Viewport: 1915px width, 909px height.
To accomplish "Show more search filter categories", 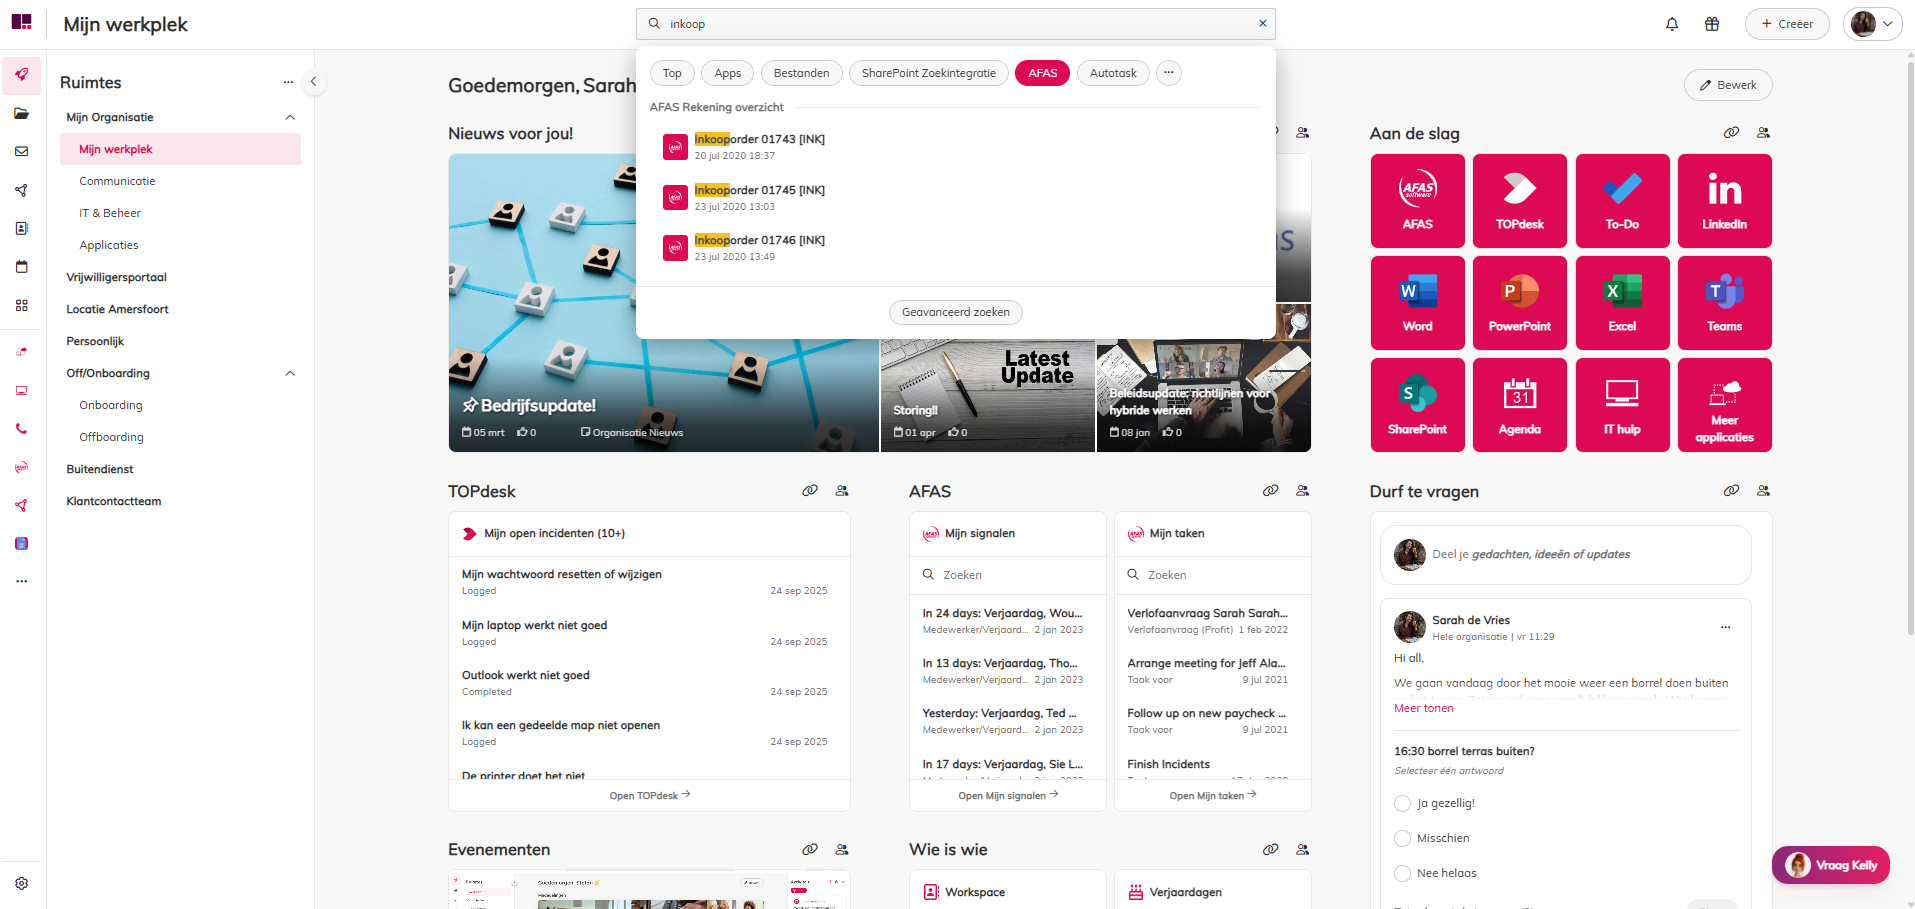I will click(1168, 73).
